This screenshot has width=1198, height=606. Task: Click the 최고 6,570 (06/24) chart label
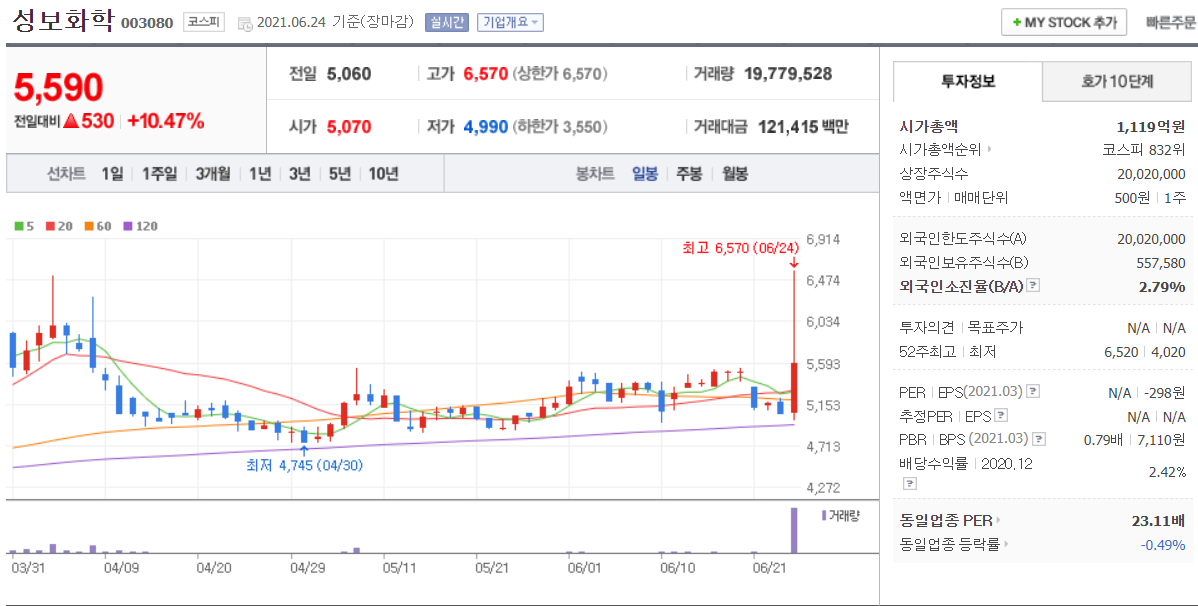[741, 248]
